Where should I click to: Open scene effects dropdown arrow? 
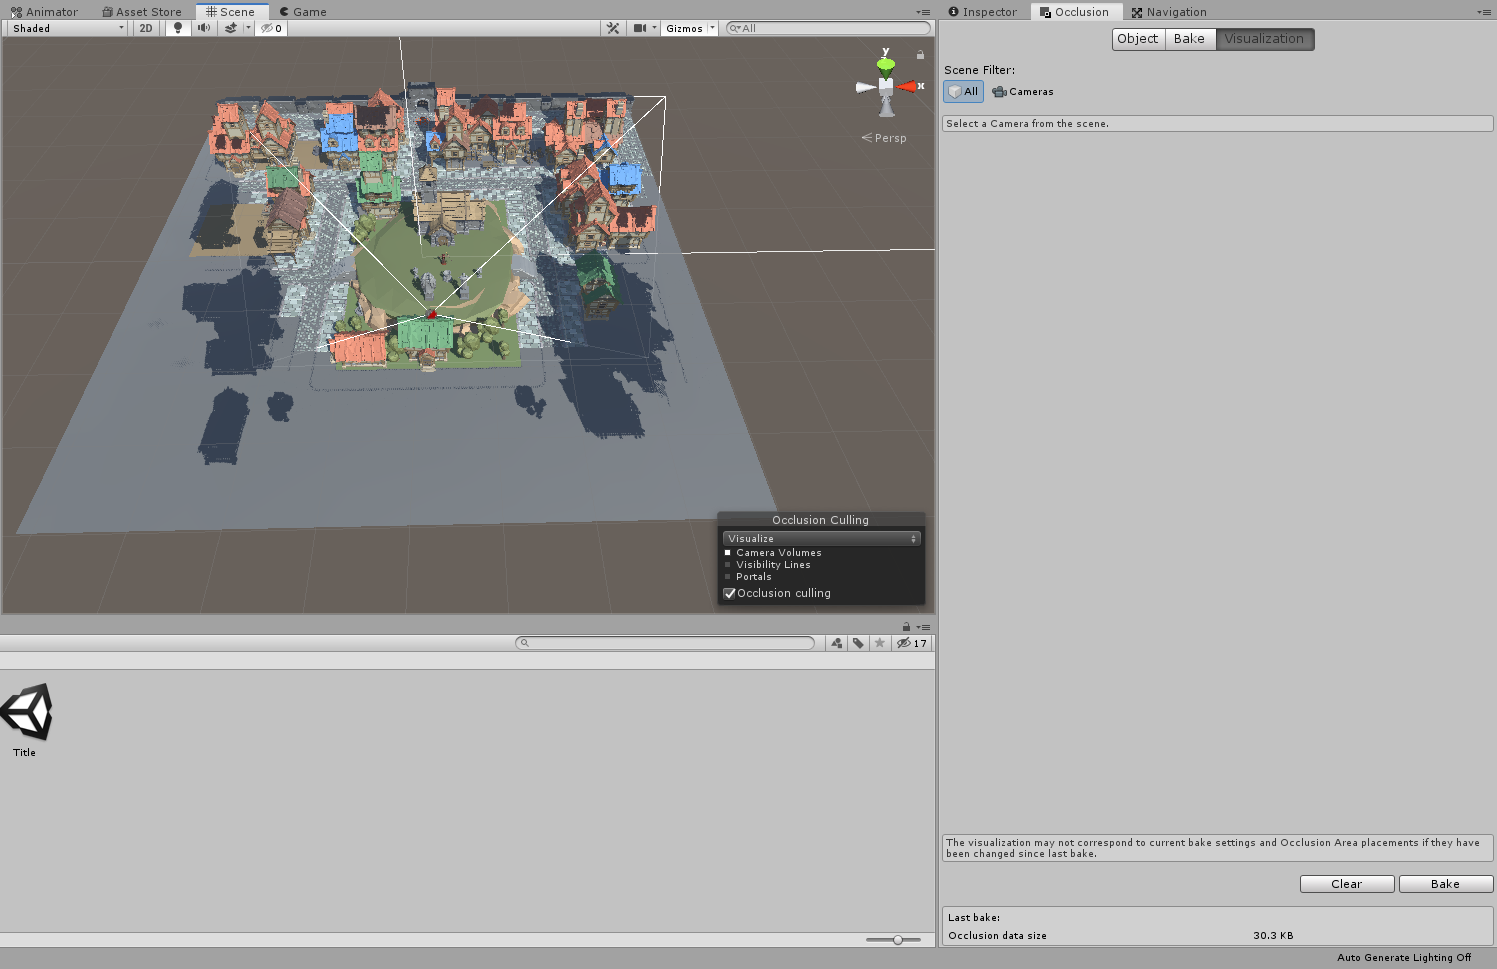248,28
